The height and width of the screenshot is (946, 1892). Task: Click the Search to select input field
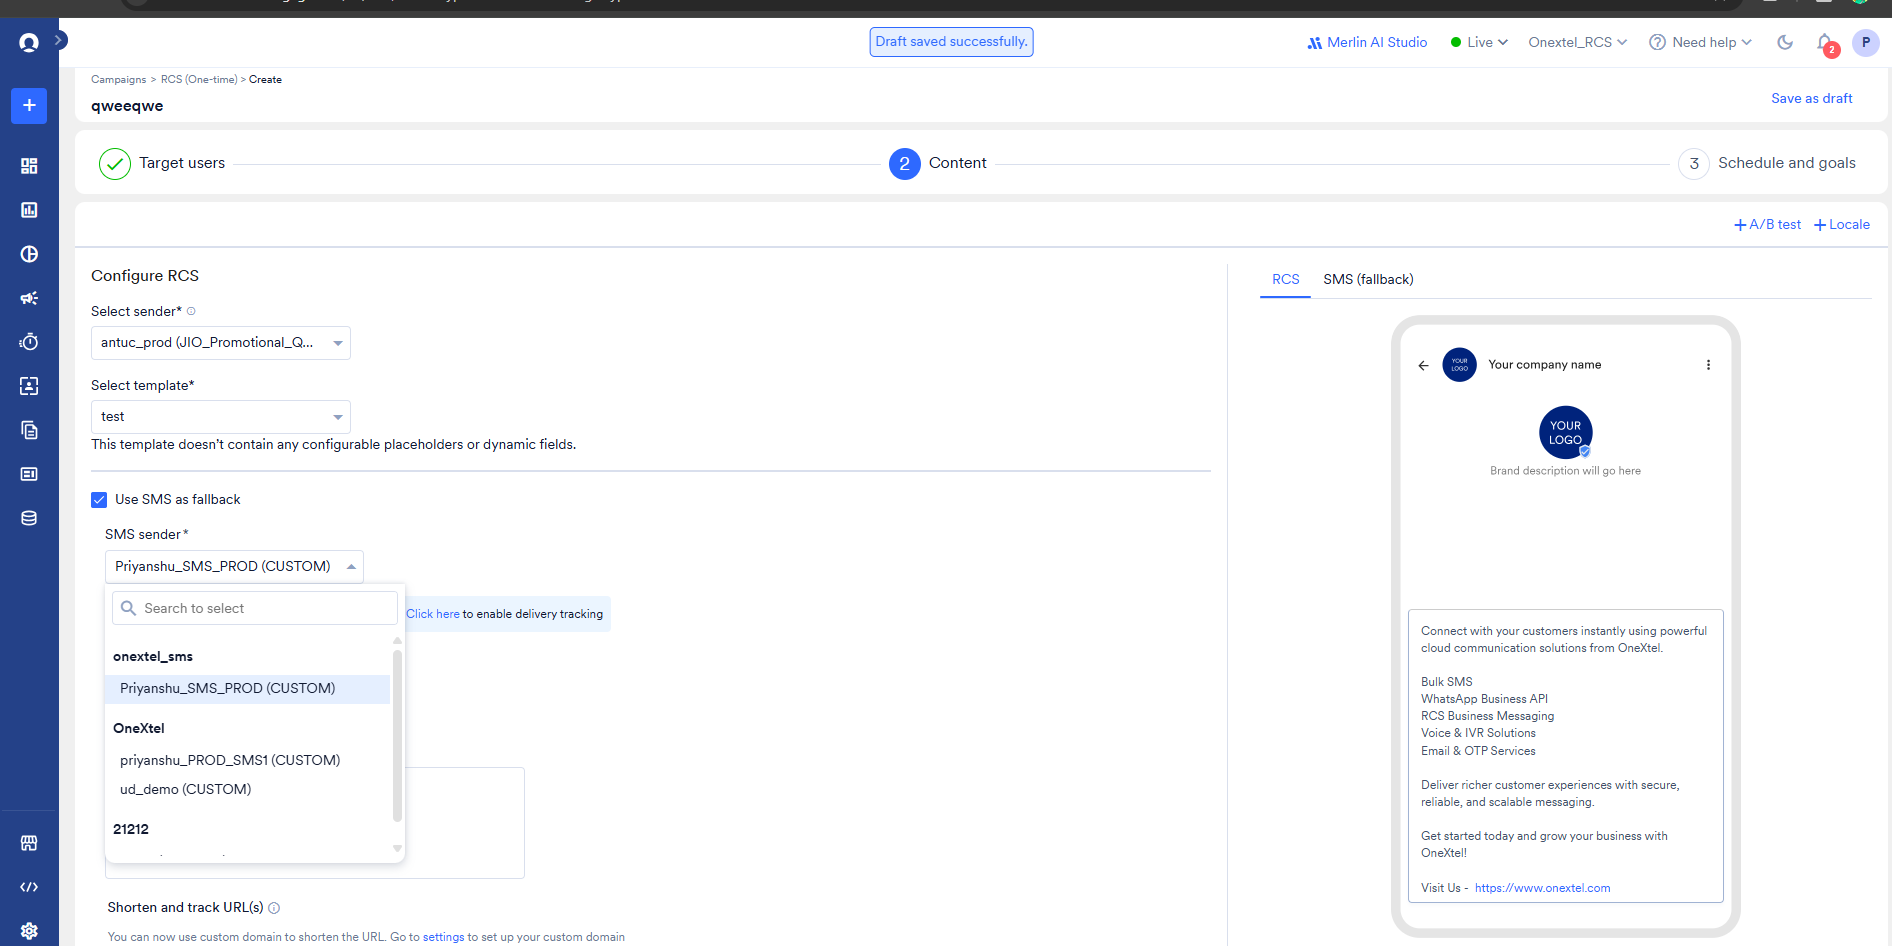point(255,608)
